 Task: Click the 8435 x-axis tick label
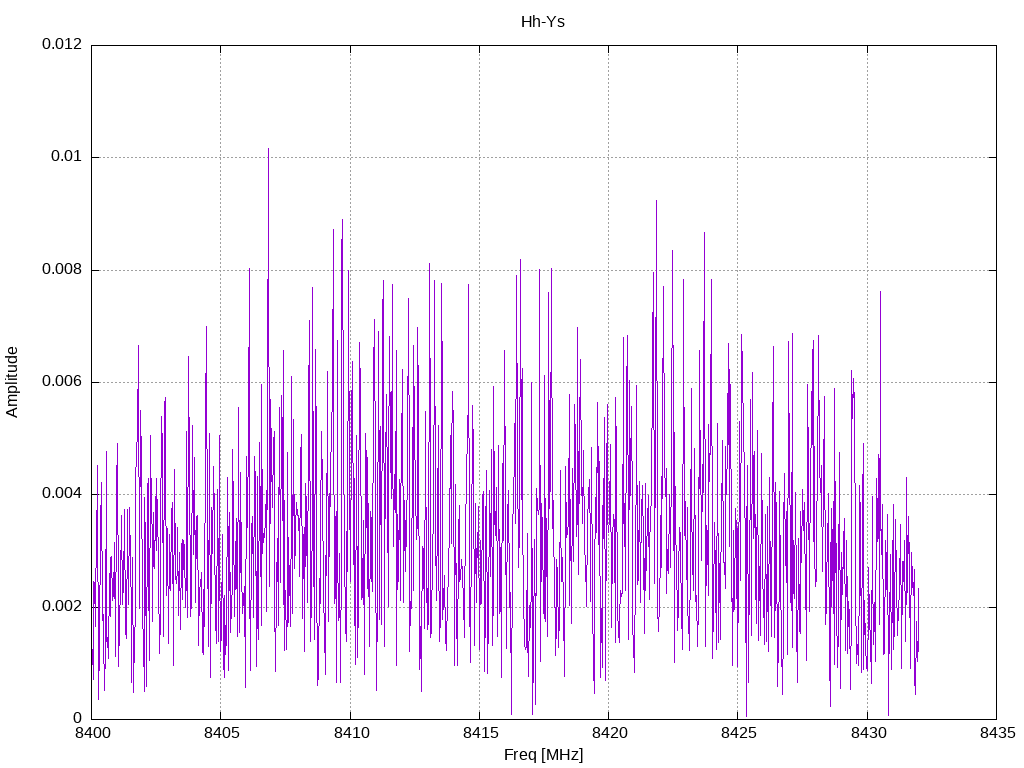click(x=997, y=733)
